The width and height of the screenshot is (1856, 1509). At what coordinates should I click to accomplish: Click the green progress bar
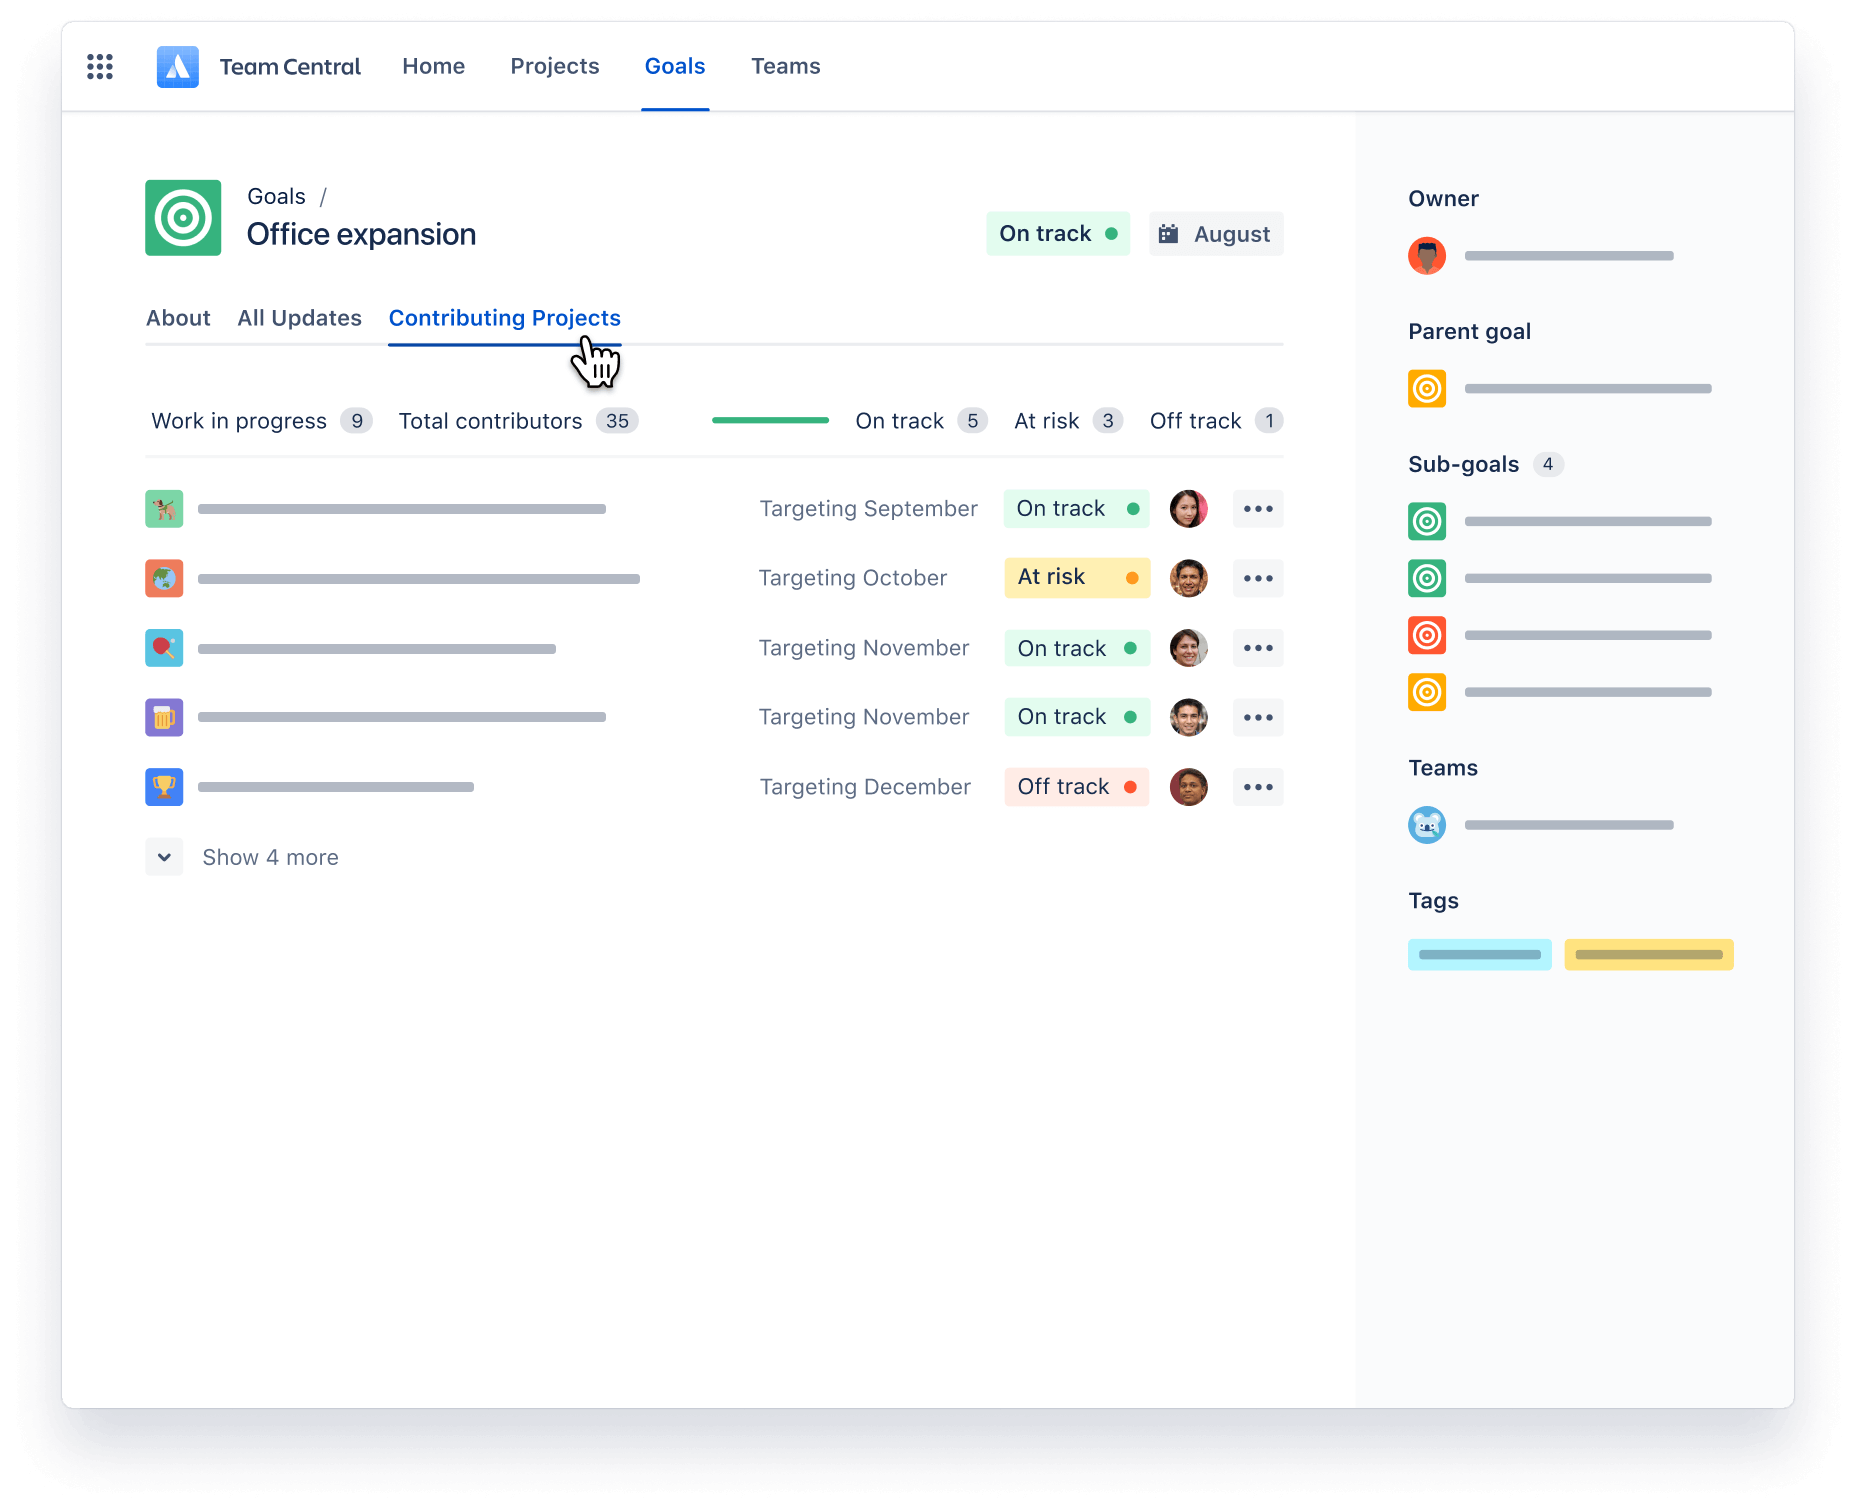click(x=770, y=421)
